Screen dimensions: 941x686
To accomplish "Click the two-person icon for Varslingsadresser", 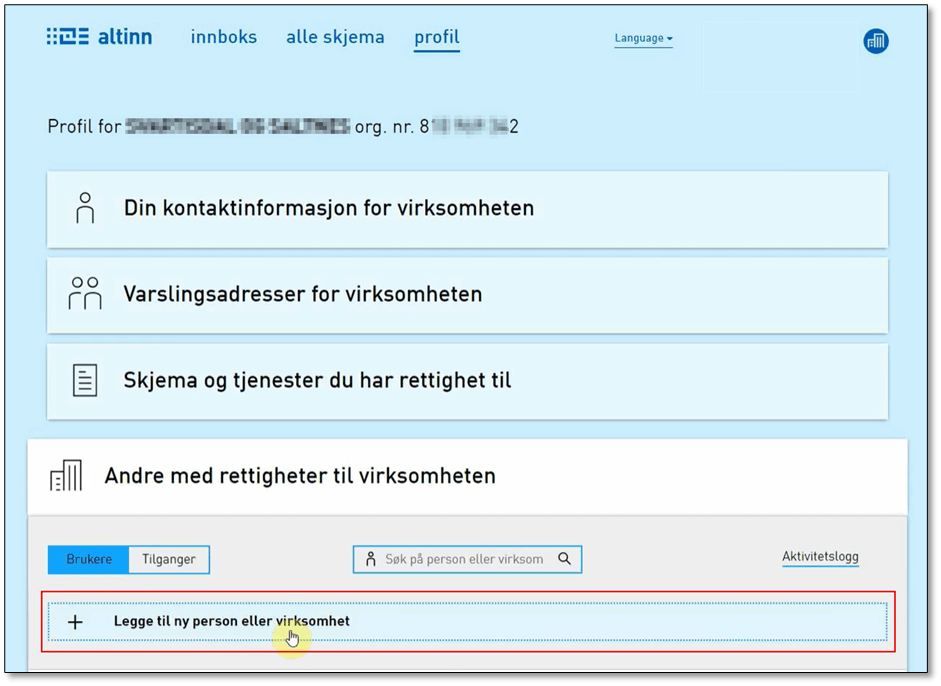I will 85,294.
